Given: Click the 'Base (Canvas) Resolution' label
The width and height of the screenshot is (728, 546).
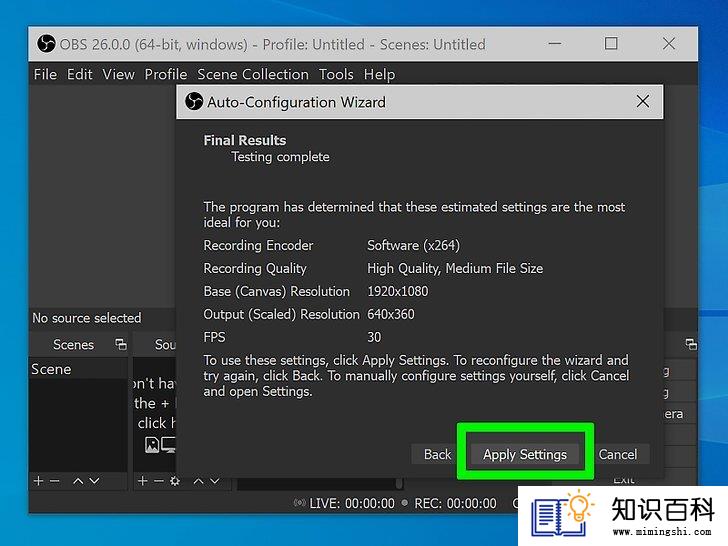Looking at the screenshot, I should (x=277, y=291).
